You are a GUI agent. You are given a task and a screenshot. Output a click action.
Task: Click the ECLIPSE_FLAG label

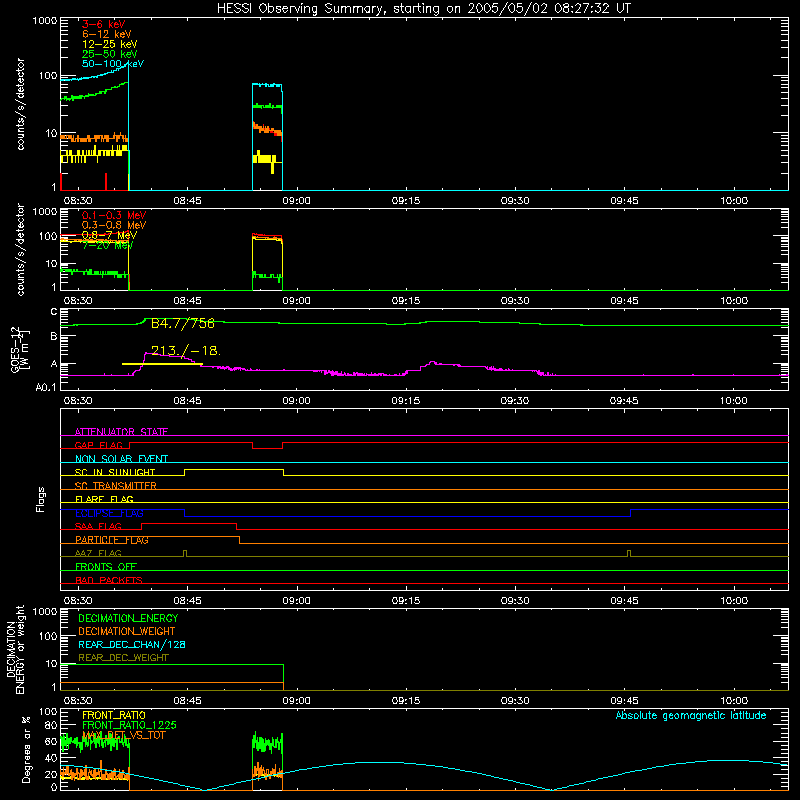coord(109,513)
